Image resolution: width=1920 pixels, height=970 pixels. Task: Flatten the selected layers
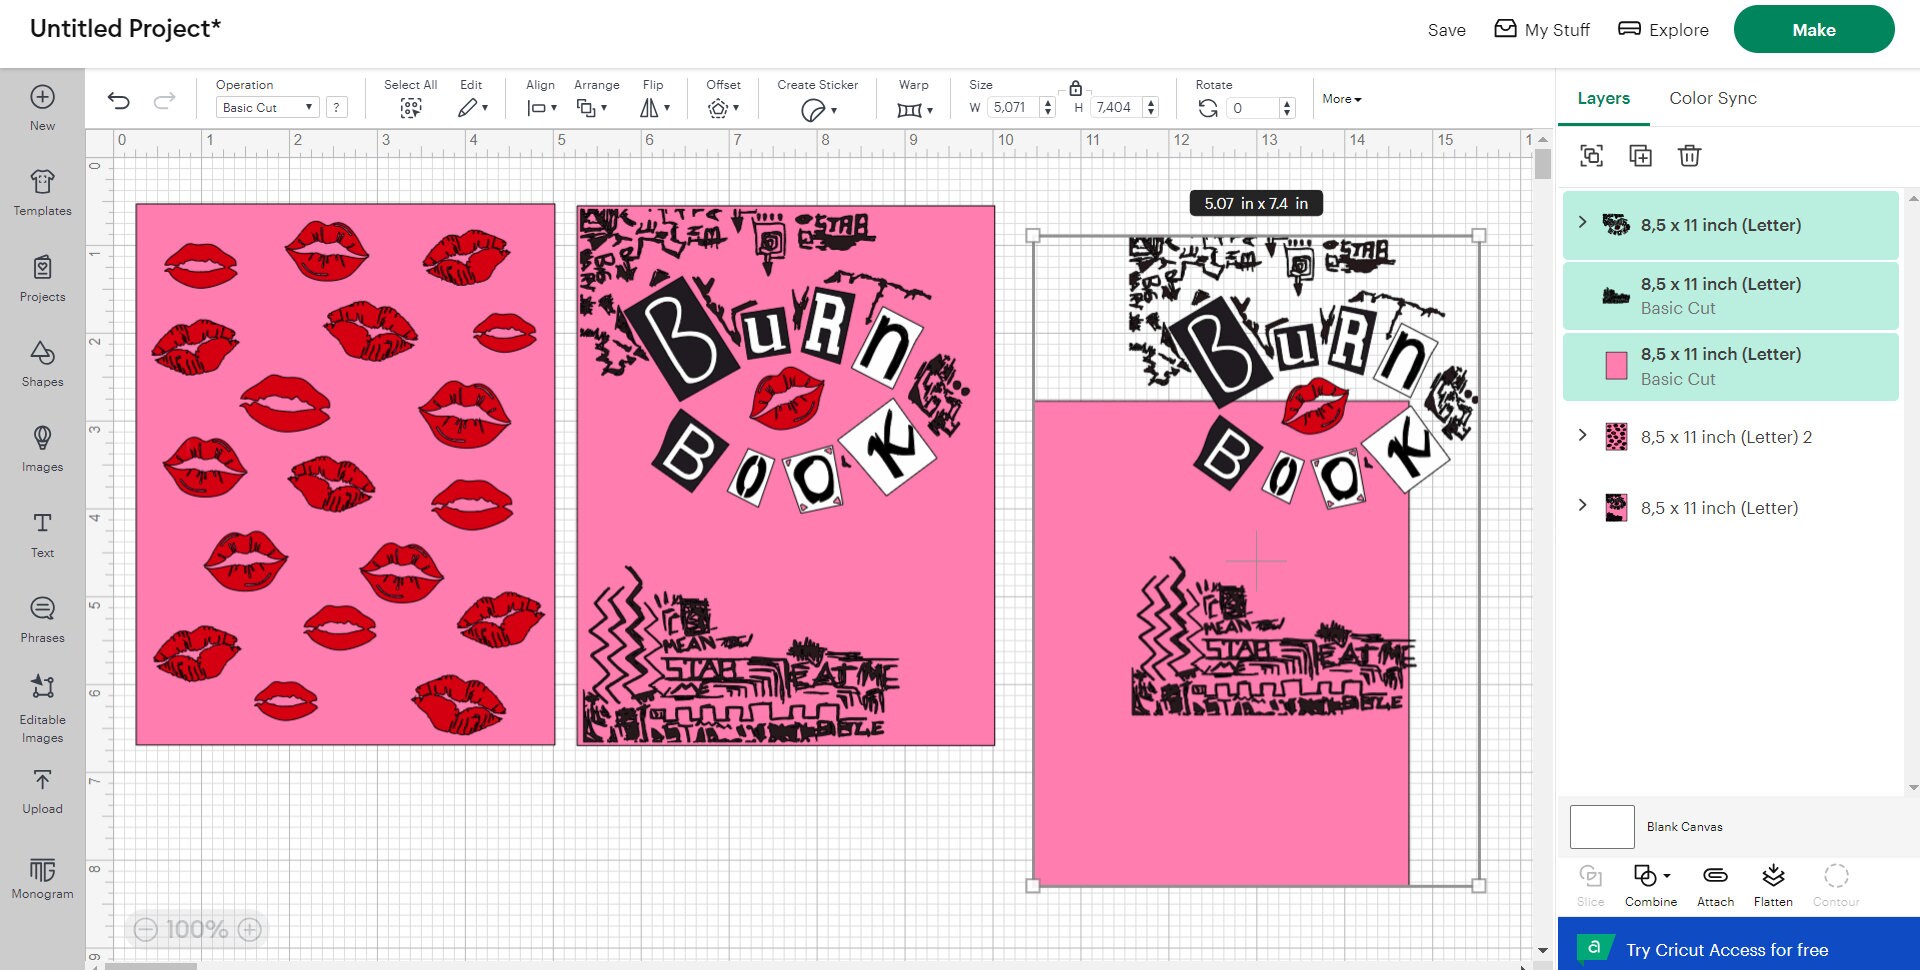pos(1773,882)
